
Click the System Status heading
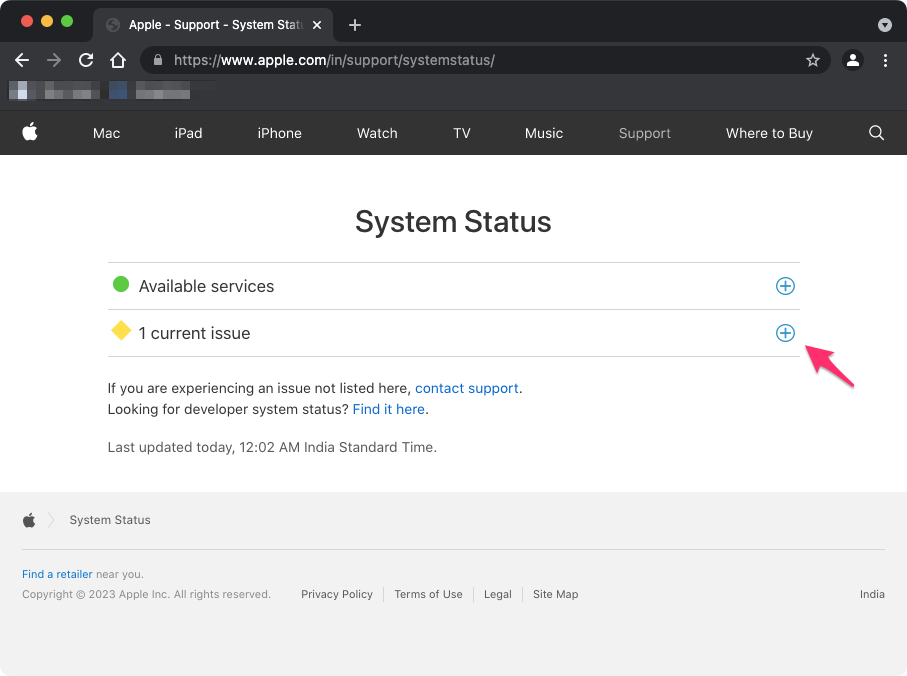tap(453, 221)
